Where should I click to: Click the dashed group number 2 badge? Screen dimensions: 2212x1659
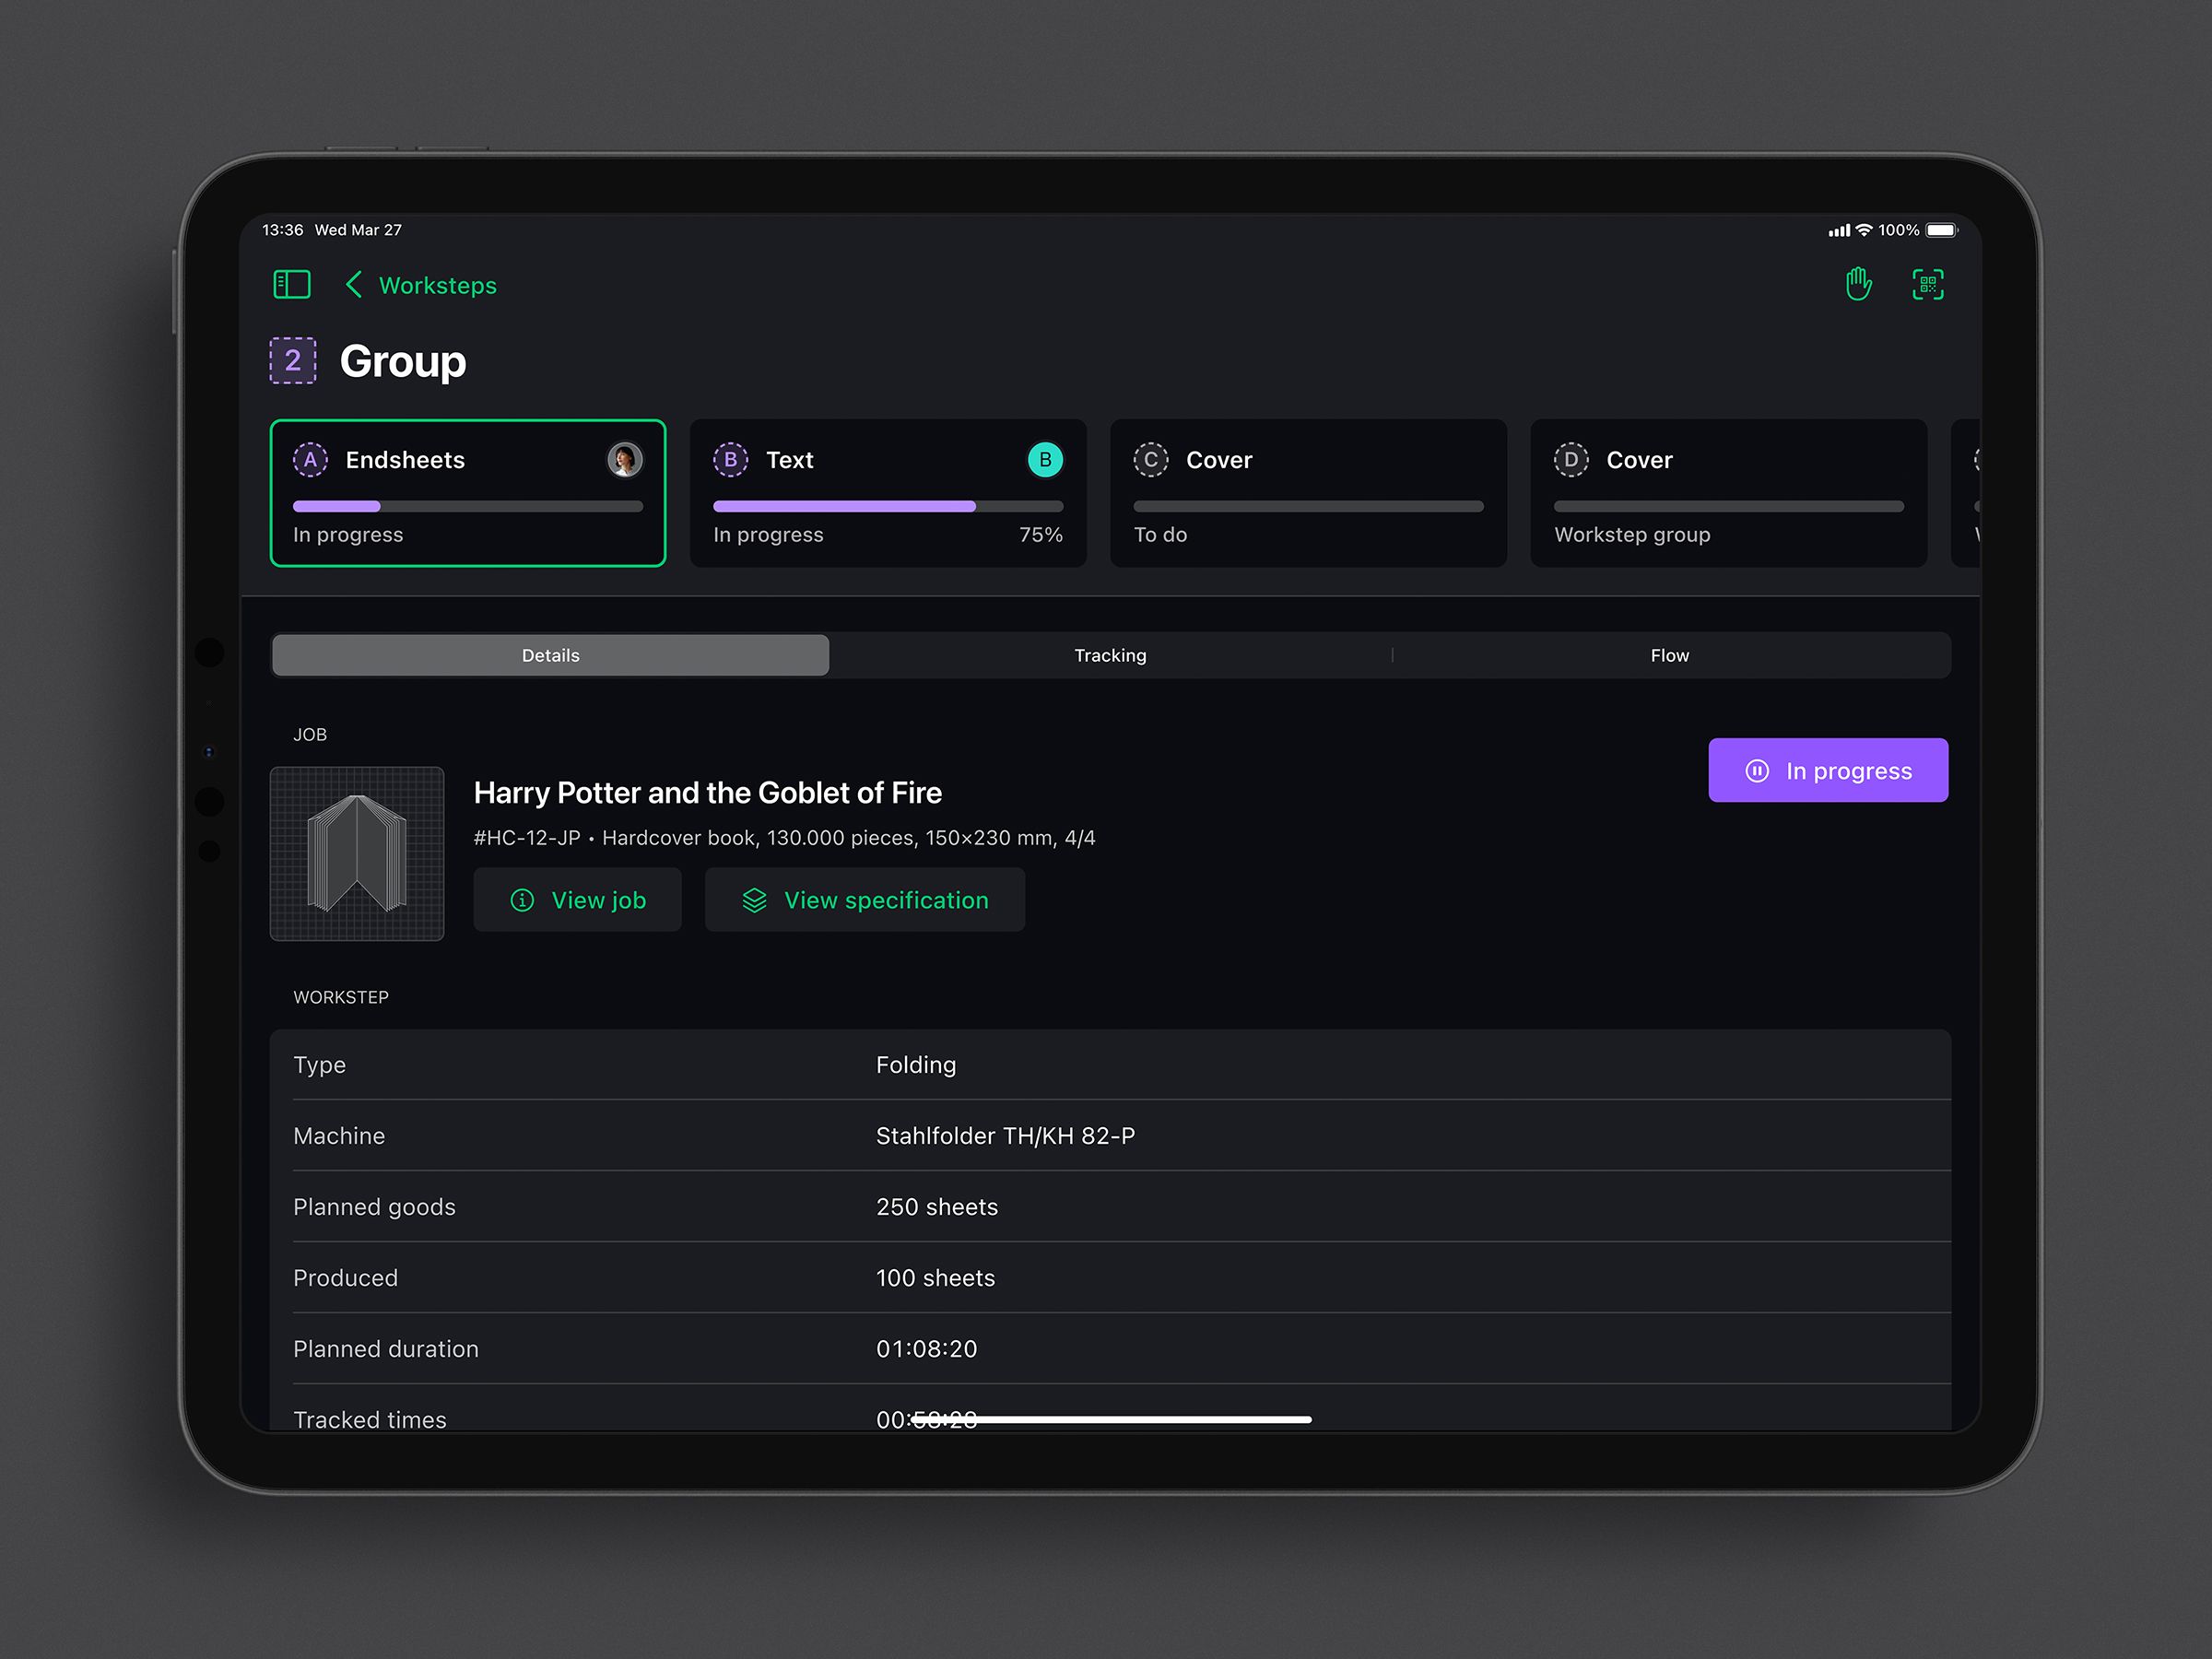pyautogui.click(x=293, y=360)
